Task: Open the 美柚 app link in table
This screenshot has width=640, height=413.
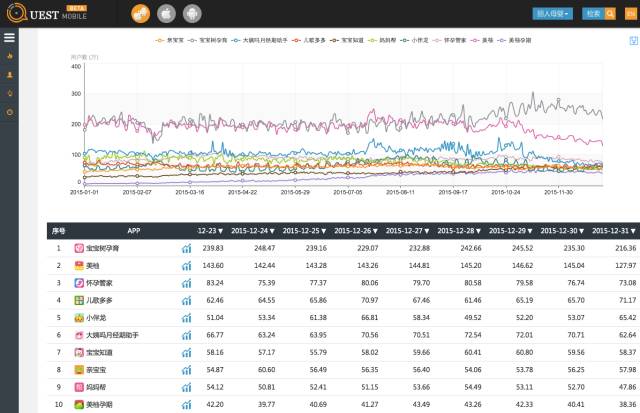Action: [x=93, y=266]
